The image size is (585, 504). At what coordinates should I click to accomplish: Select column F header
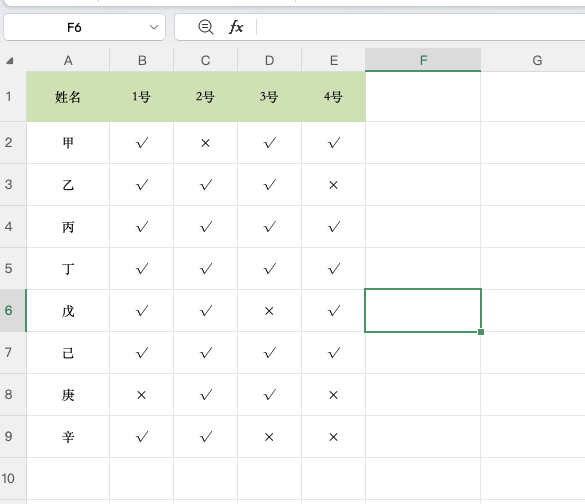(423, 60)
